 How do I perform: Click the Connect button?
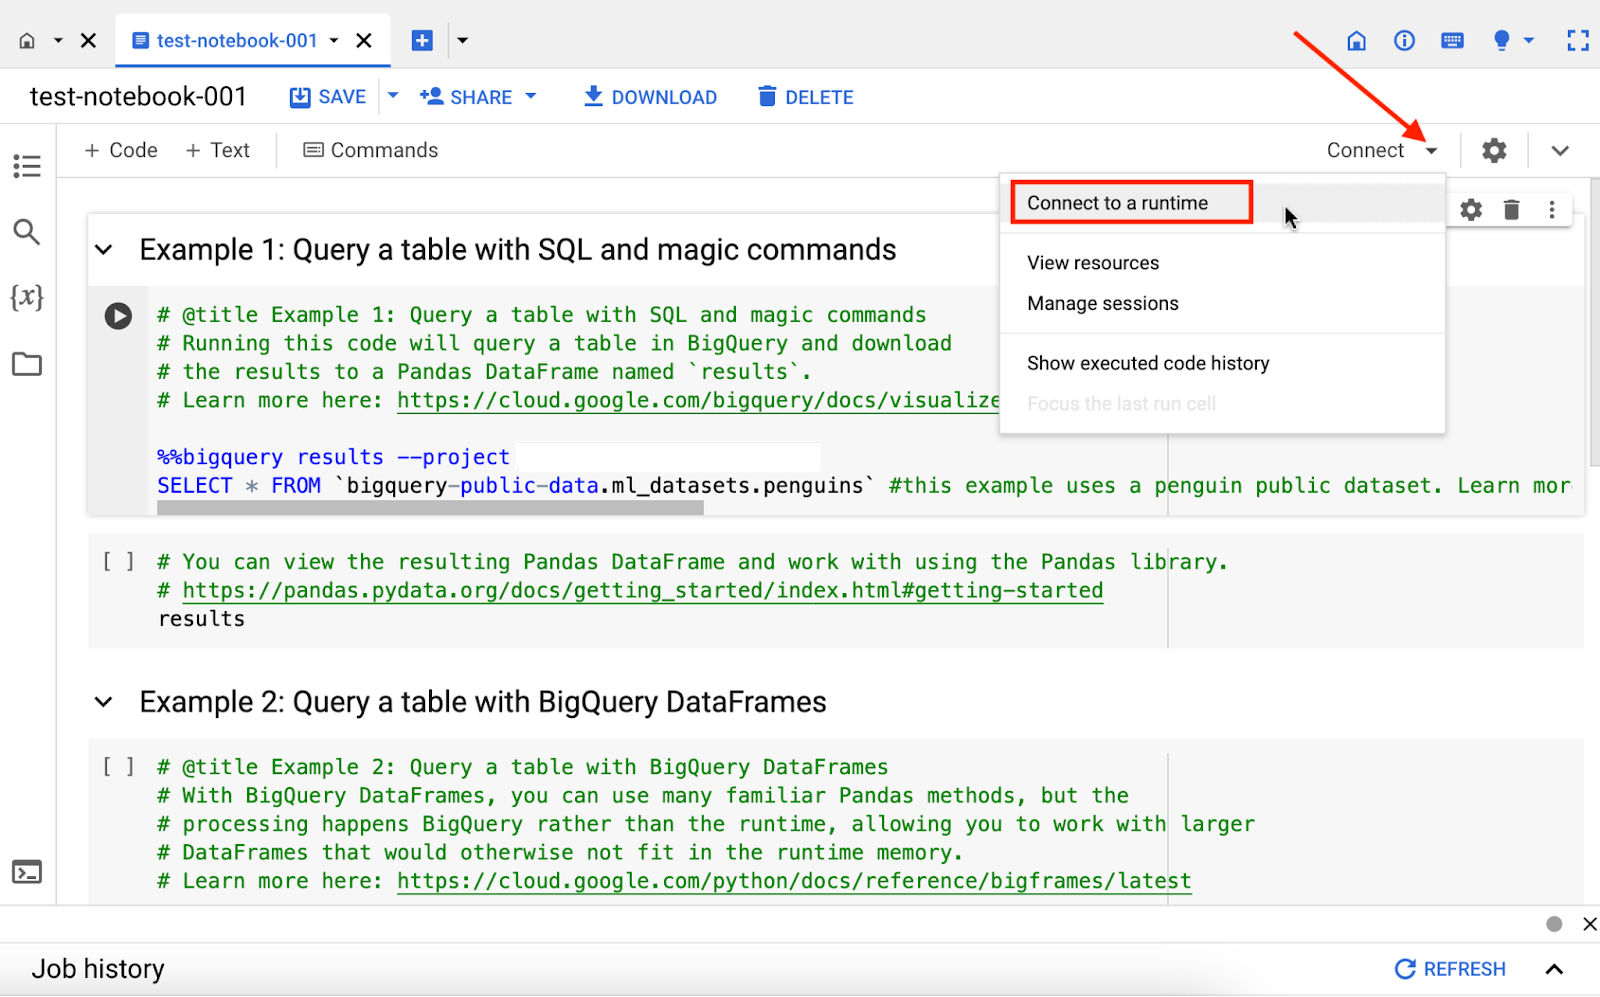[1365, 150]
